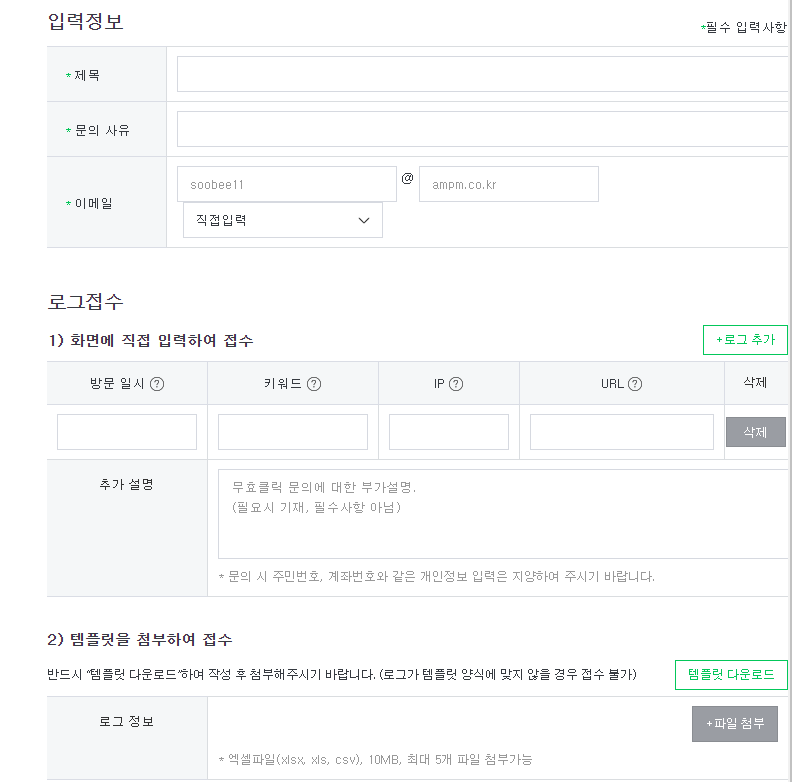Select the email ID field showing soobee11
Viewport: 792px width, 782px height.
point(287,184)
